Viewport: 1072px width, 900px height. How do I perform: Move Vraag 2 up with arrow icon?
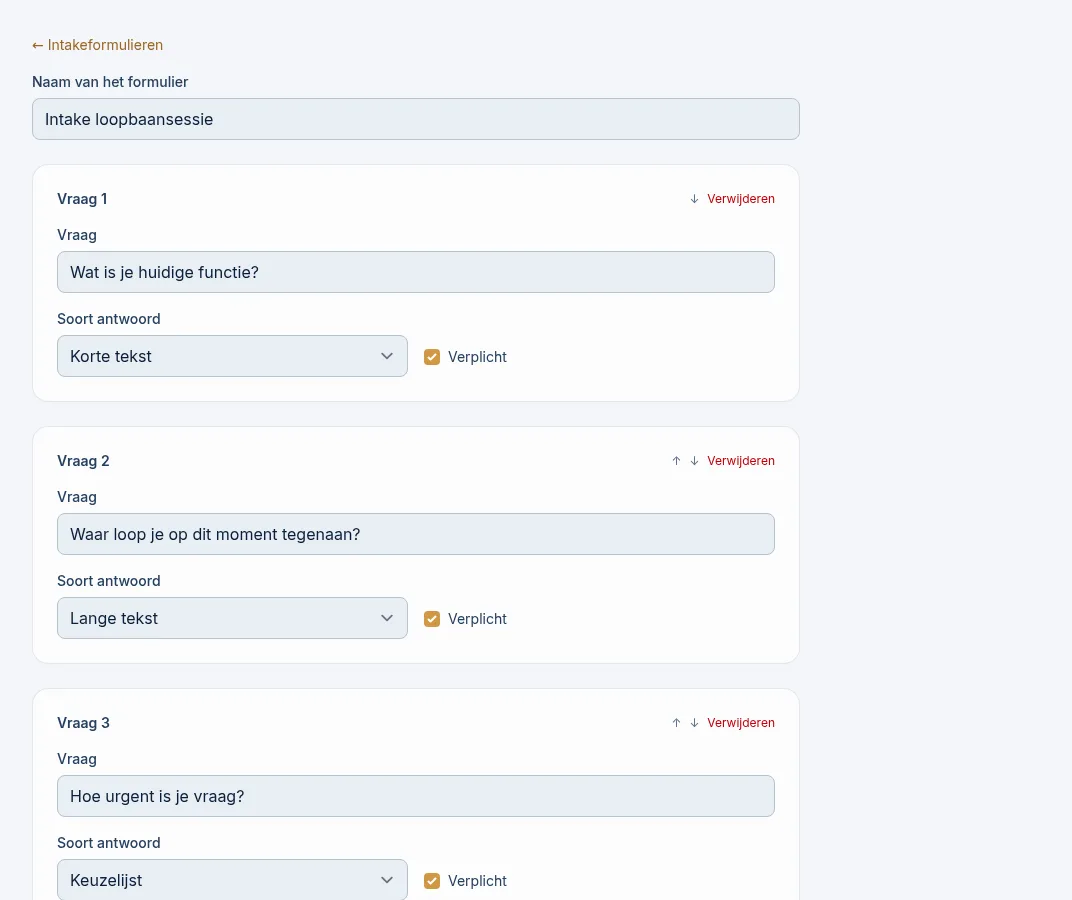tap(676, 461)
